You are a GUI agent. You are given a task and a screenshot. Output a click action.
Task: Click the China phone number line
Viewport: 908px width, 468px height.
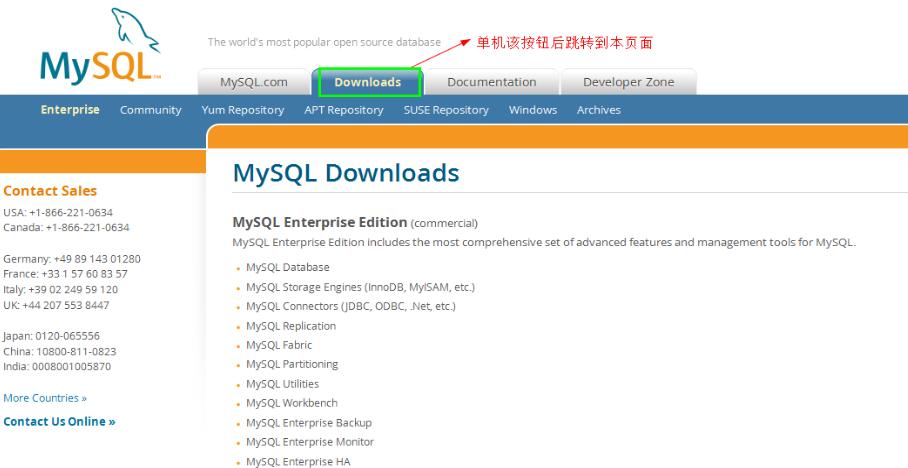click(60, 351)
